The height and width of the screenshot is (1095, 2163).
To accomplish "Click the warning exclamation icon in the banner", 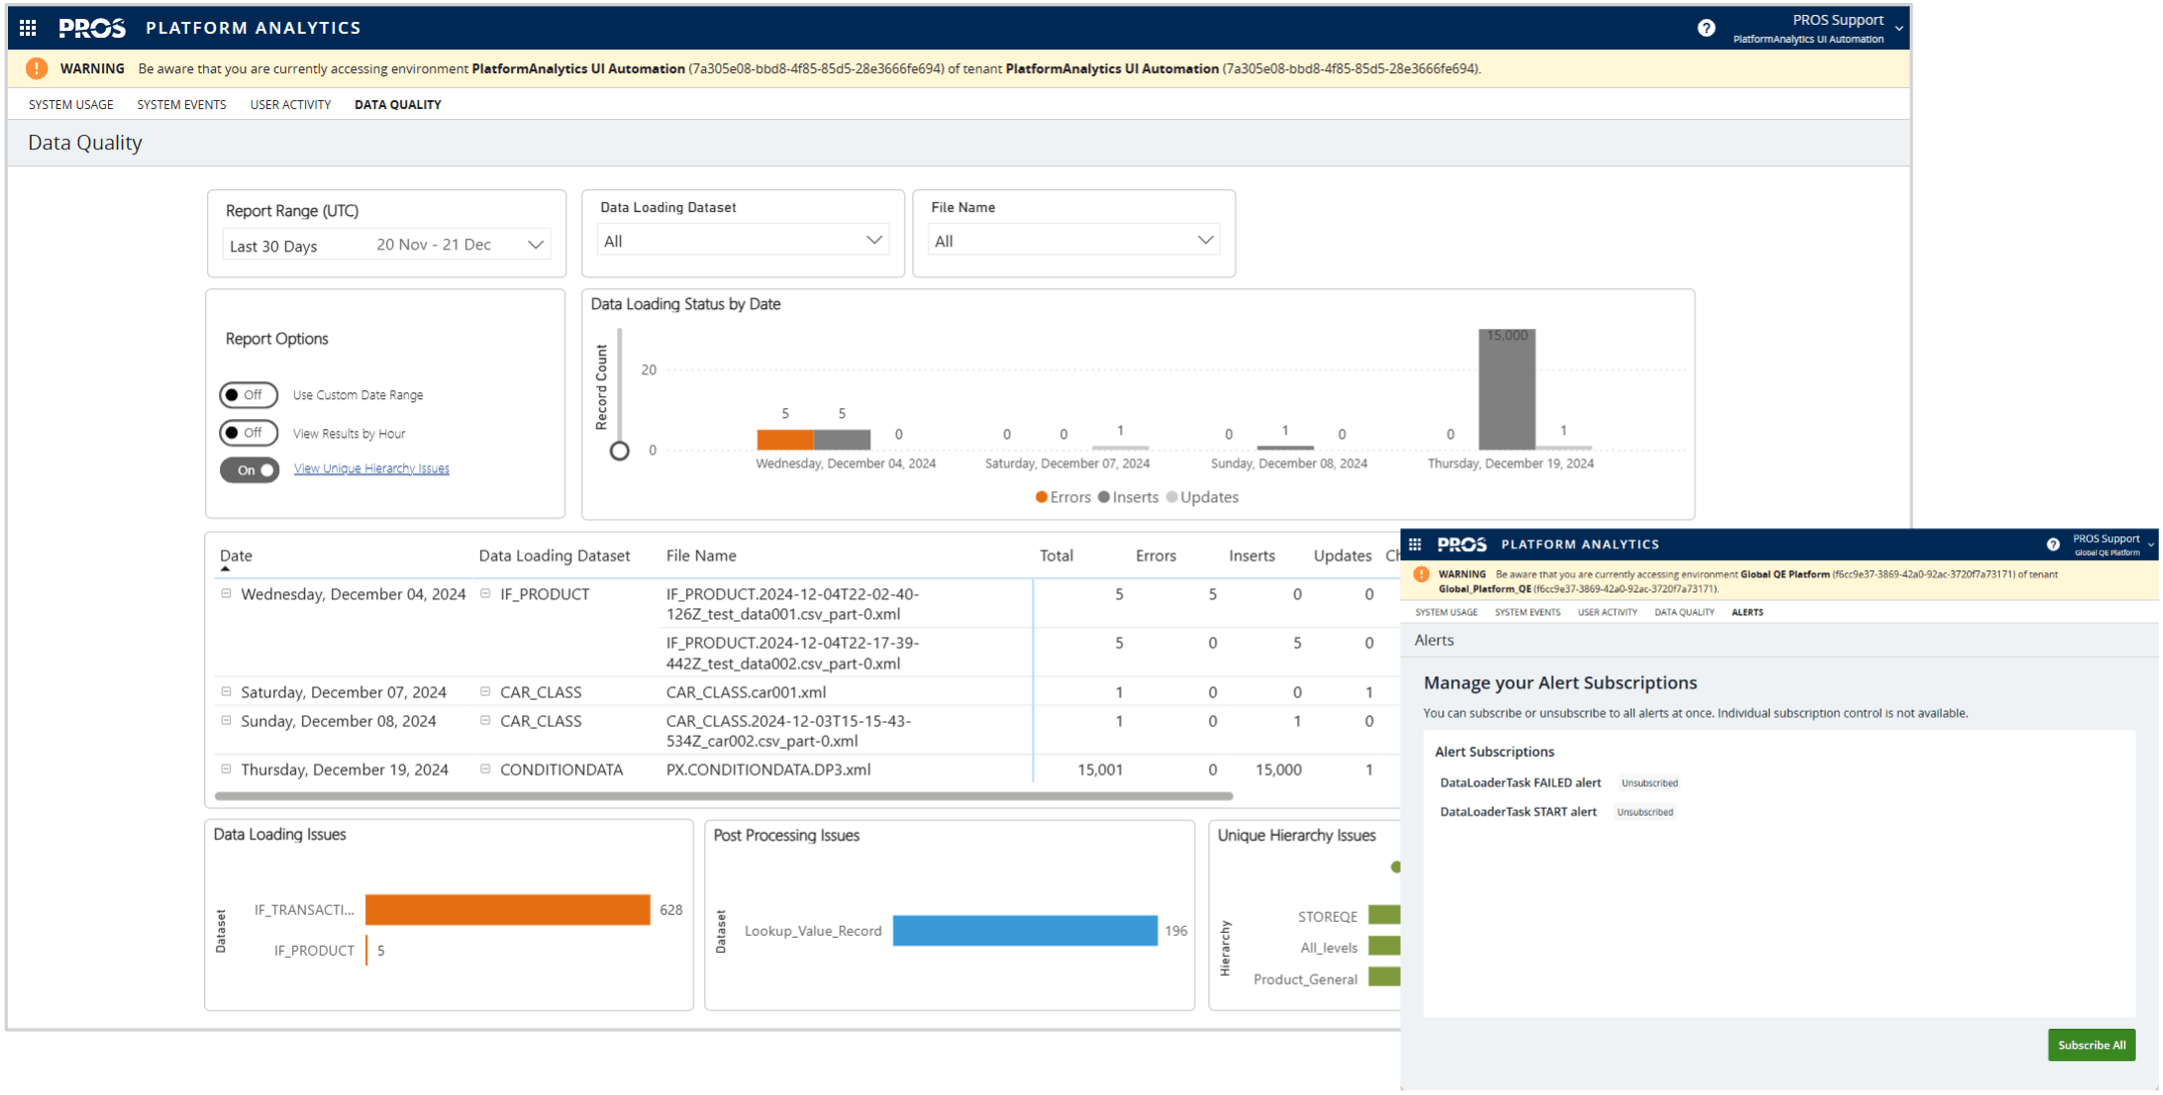I will click(x=36, y=68).
